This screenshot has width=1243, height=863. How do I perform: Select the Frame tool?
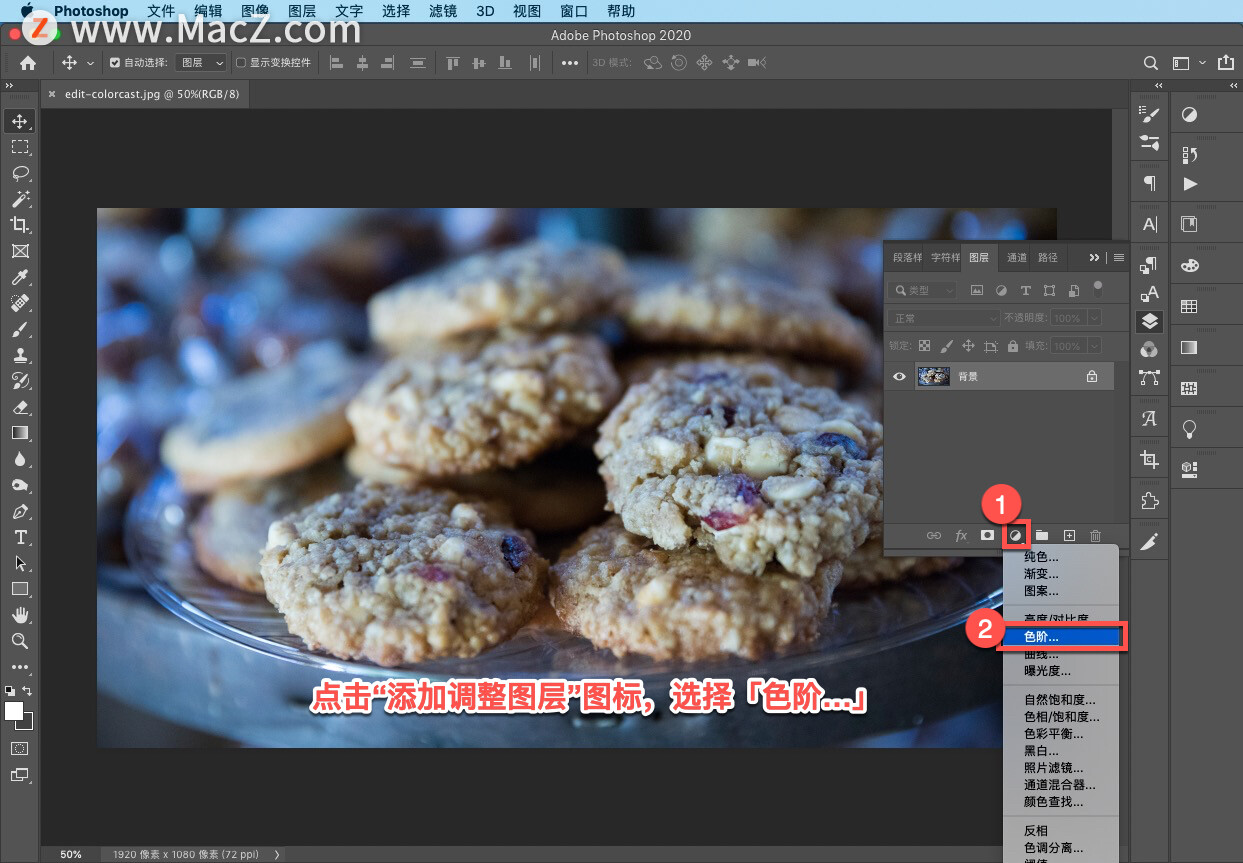click(x=19, y=251)
